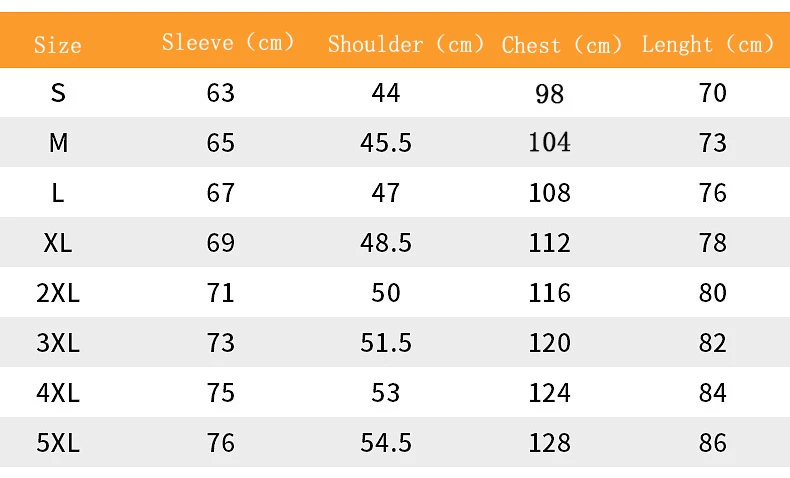The image size is (790, 478).
Task: Select the 4XL size row label
Action: pos(58,393)
